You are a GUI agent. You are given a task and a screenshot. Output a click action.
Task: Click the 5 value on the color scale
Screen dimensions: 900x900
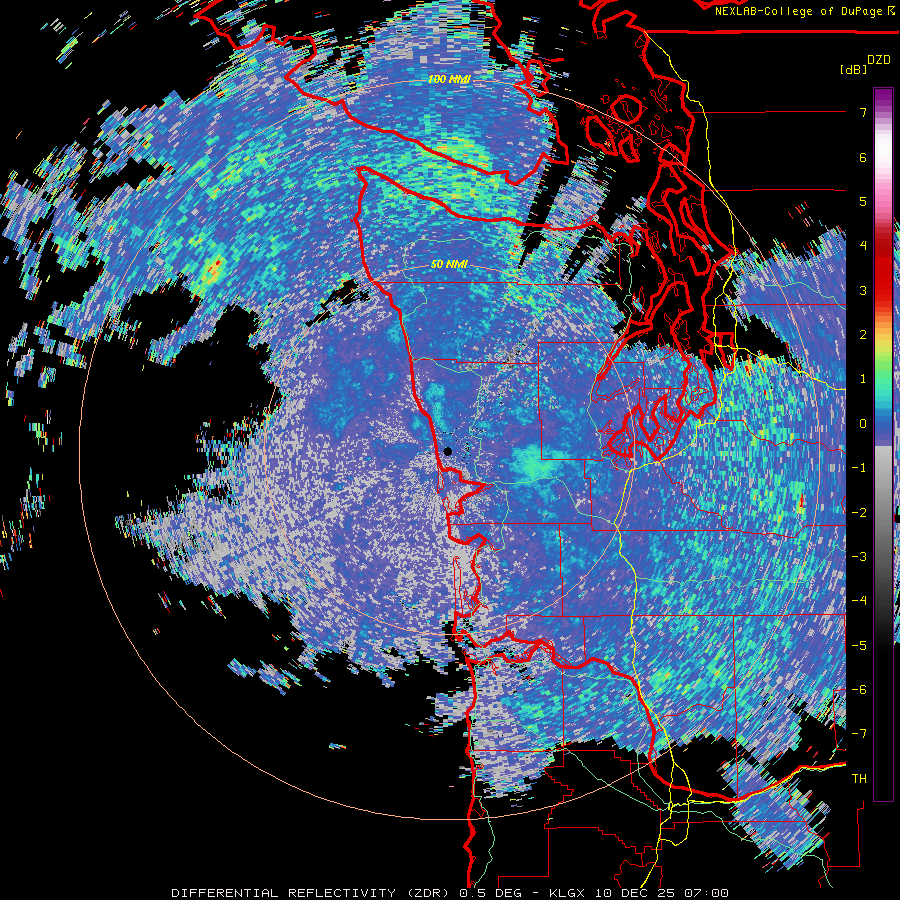click(x=863, y=201)
